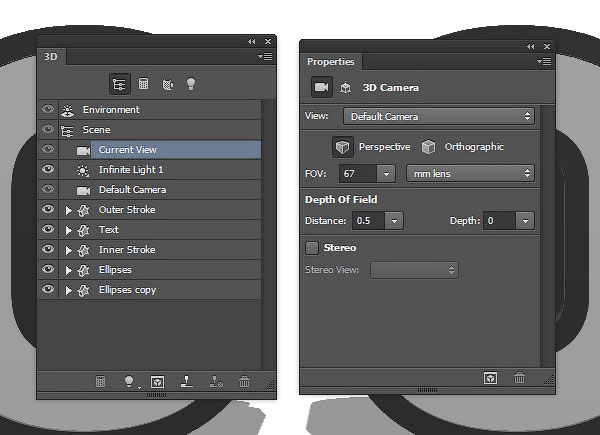Click the Inner Stroke mesh icon
The image size is (600, 435).
(x=83, y=250)
